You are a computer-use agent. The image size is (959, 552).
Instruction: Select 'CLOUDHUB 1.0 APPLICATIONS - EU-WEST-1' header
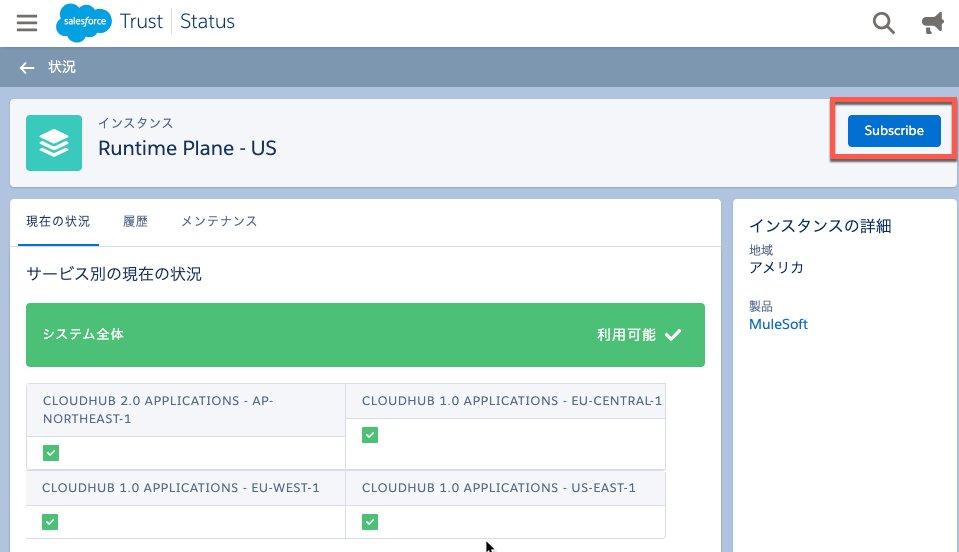(x=186, y=488)
